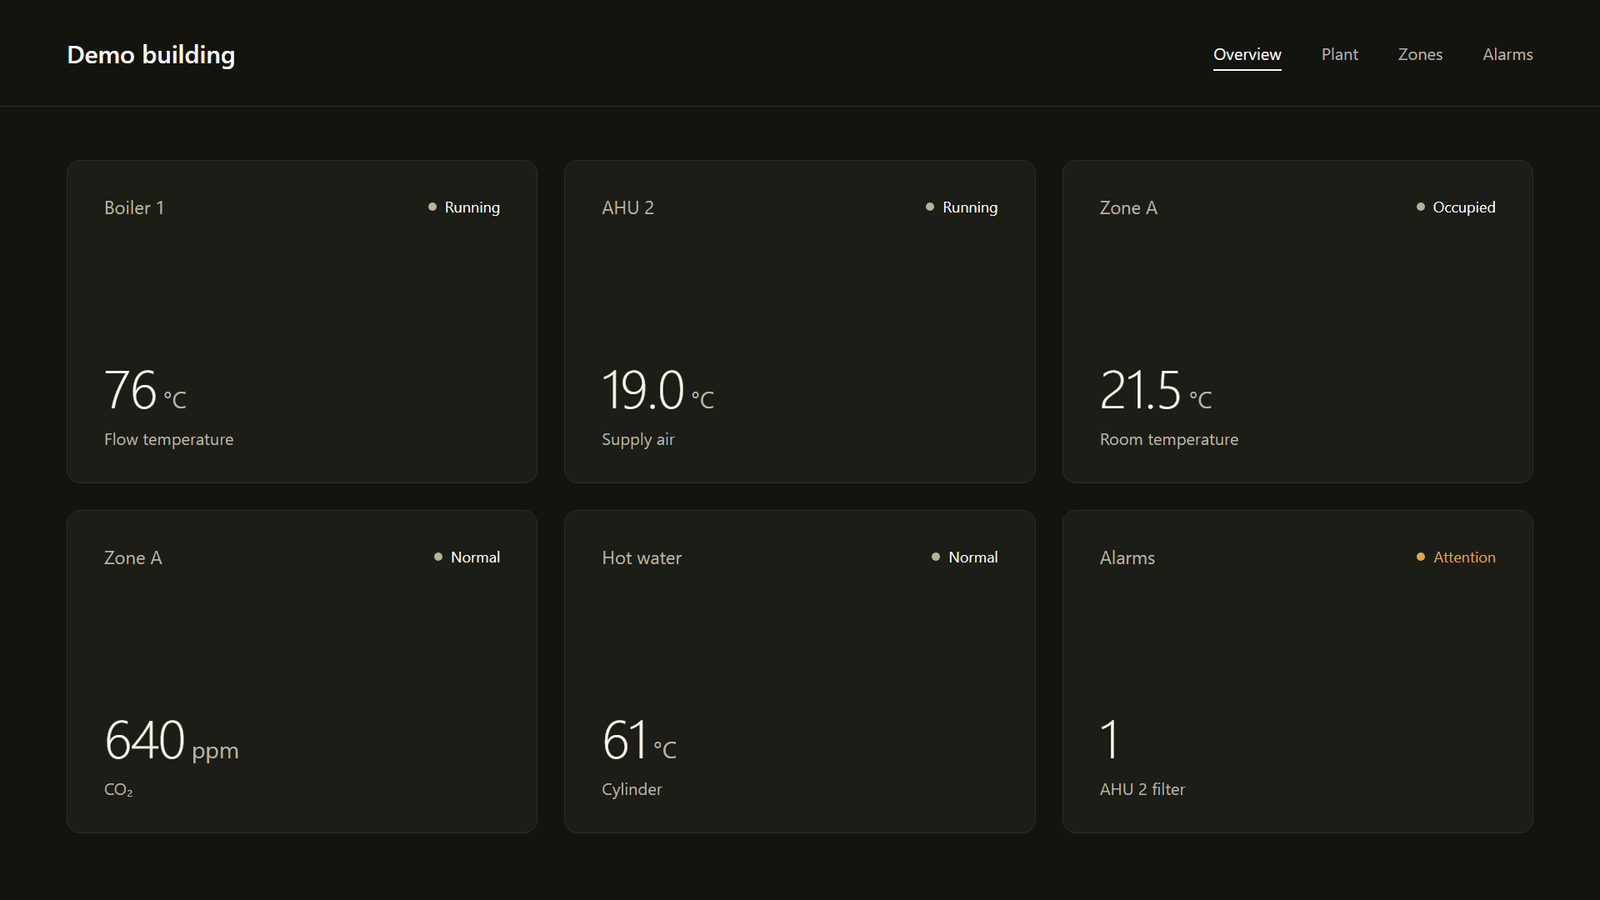Click the Cylinder label

632,789
